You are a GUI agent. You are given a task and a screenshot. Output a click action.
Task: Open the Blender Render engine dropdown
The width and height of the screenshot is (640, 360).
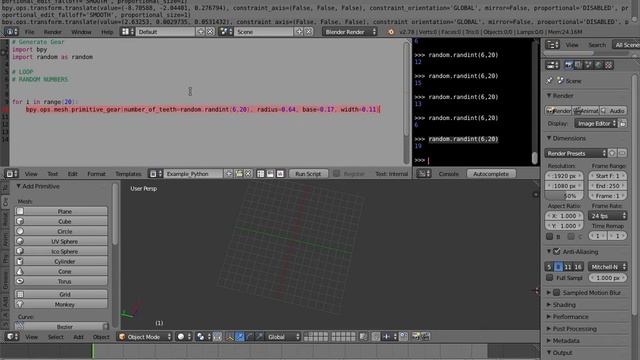[x=350, y=31]
